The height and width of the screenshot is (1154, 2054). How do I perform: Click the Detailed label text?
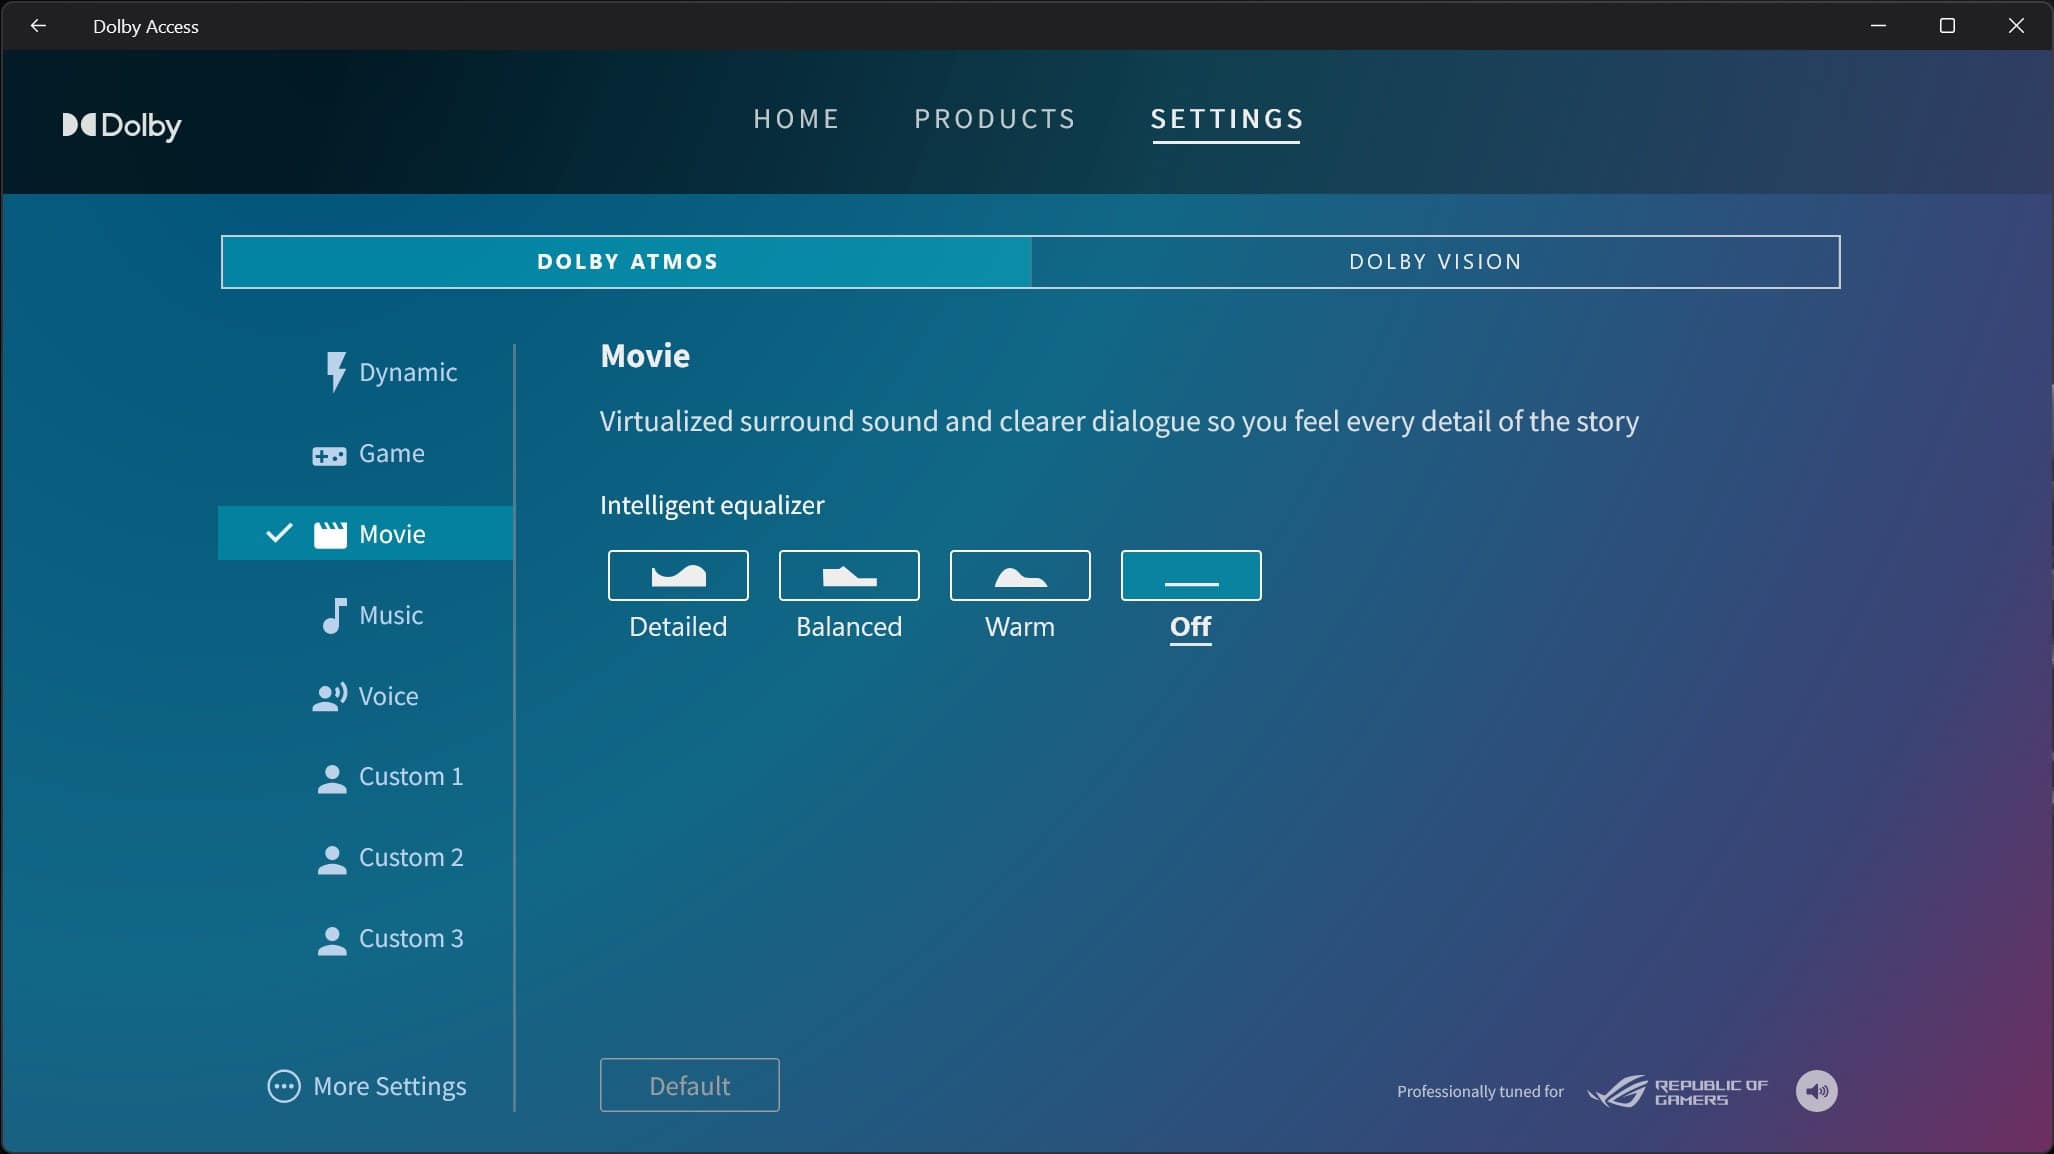[x=678, y=627]
